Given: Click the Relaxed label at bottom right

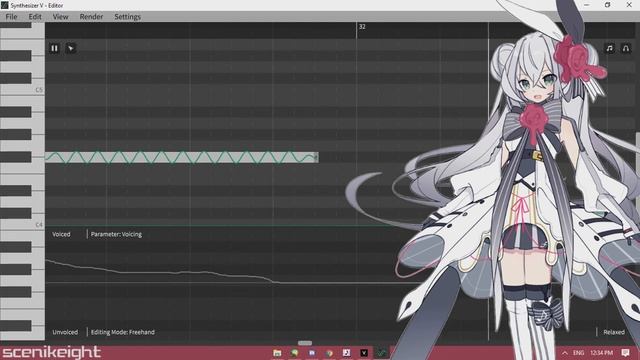Looking at the screenshot, I should 614,332.
